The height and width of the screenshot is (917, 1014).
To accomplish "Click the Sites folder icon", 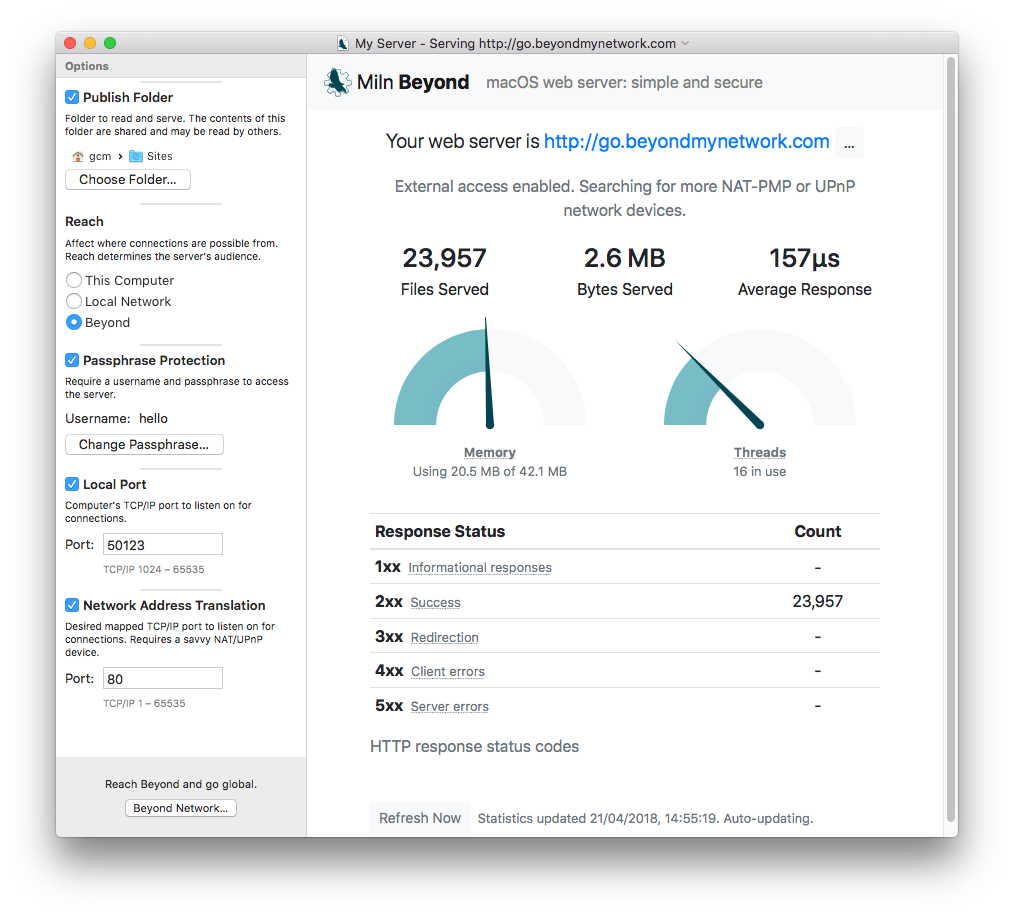I will click(136, 156).
